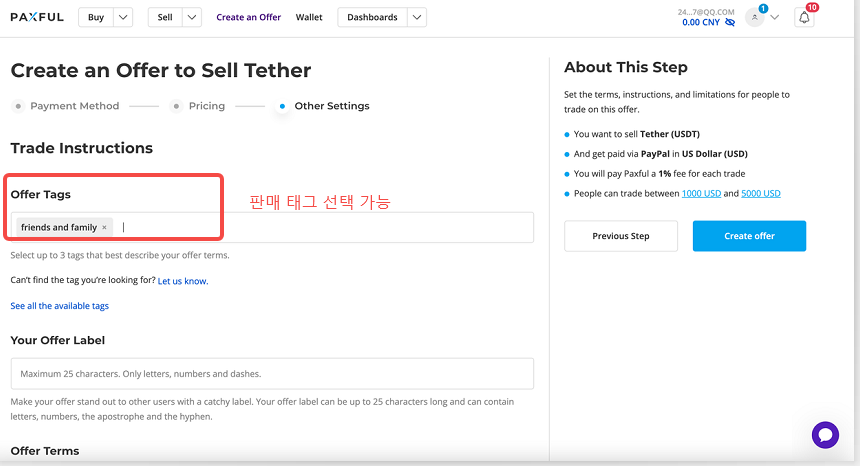Open Dashboards menu
Image resolution: width=860 pixels, height=466 pixels.
point(372,17)
